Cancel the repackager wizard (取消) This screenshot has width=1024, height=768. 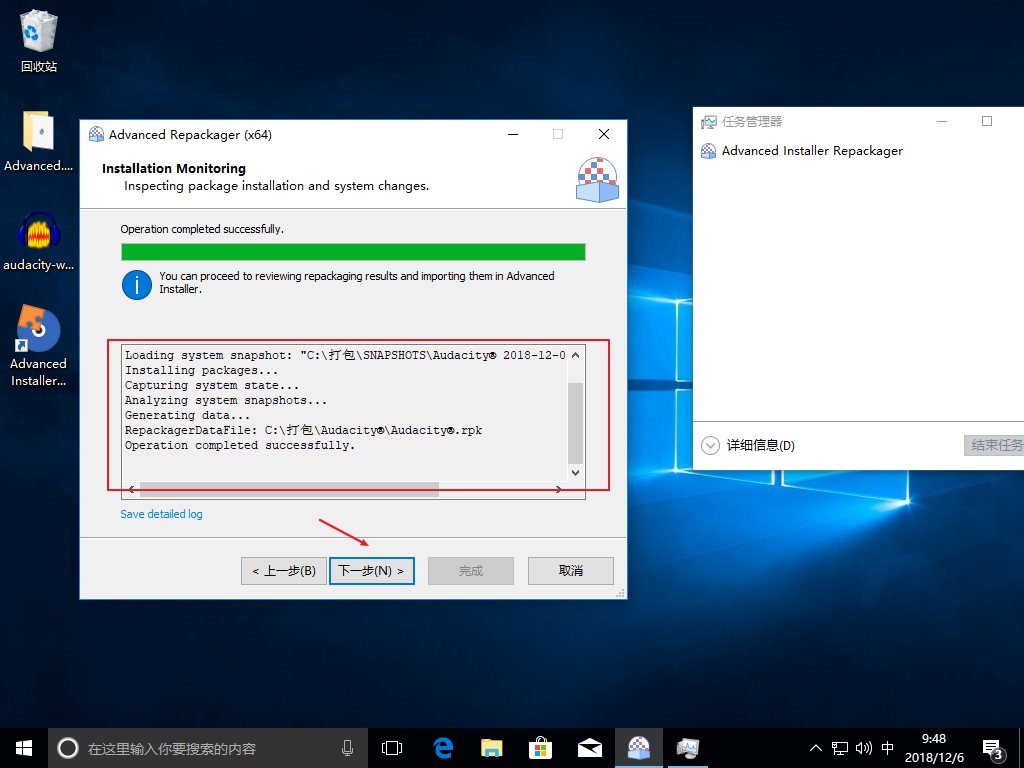click(571, 571)
